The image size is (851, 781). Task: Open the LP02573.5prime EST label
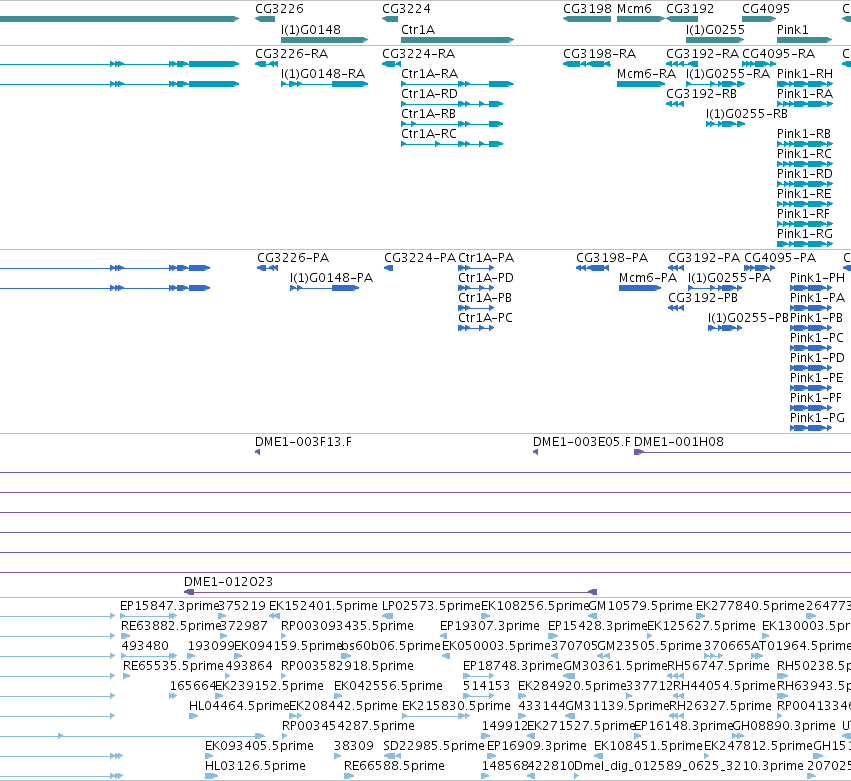(x=431, y=606)
